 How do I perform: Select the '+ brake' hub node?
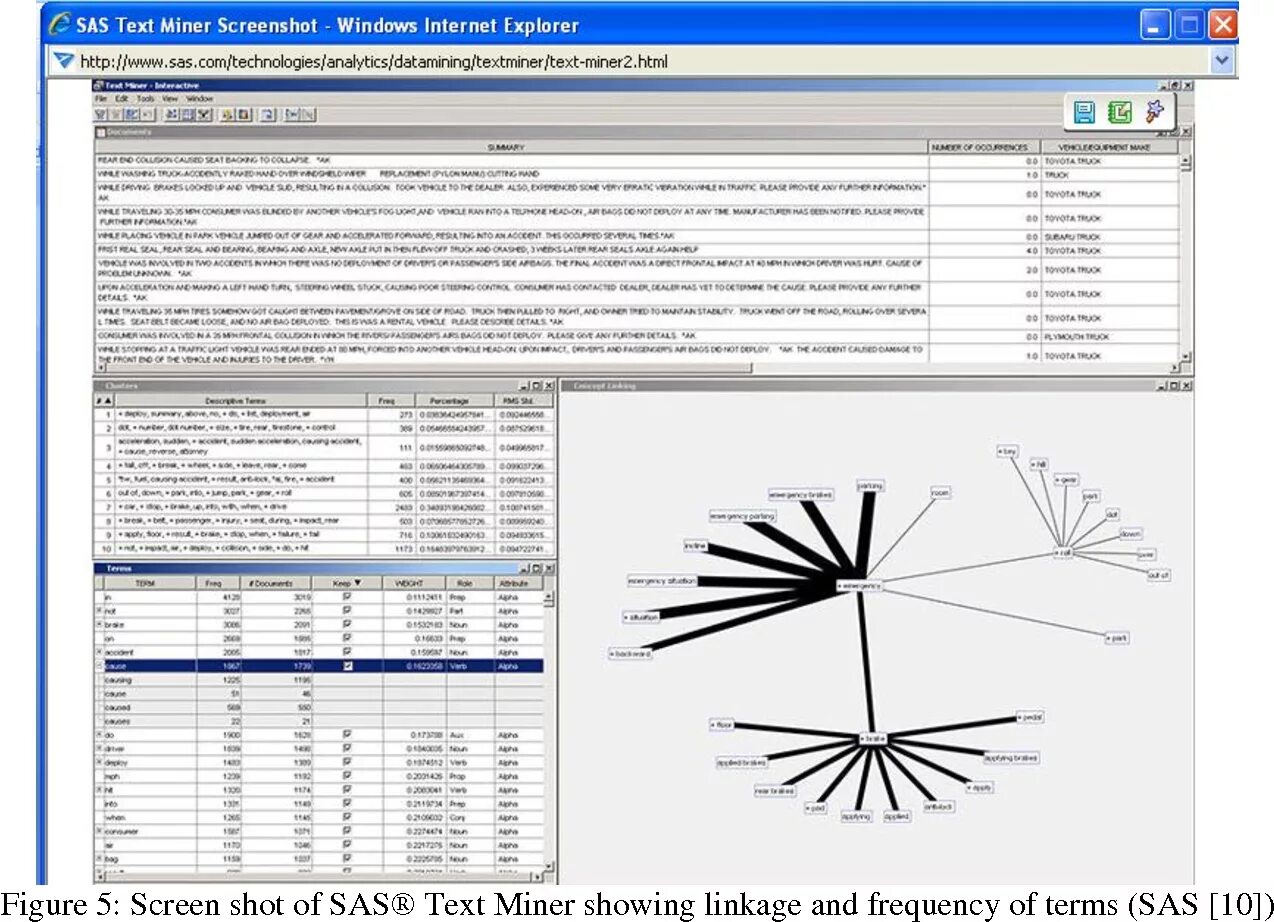click(873, 739)
